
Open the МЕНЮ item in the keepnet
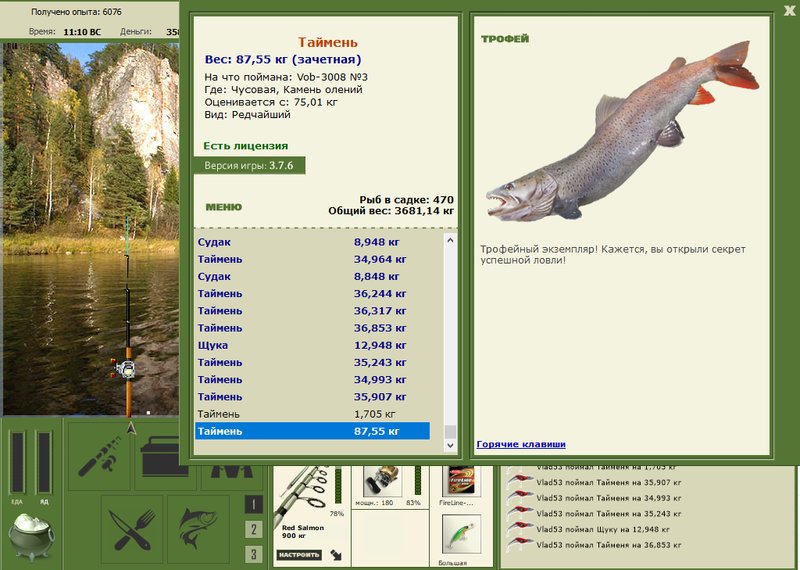[x=223, y=207]
